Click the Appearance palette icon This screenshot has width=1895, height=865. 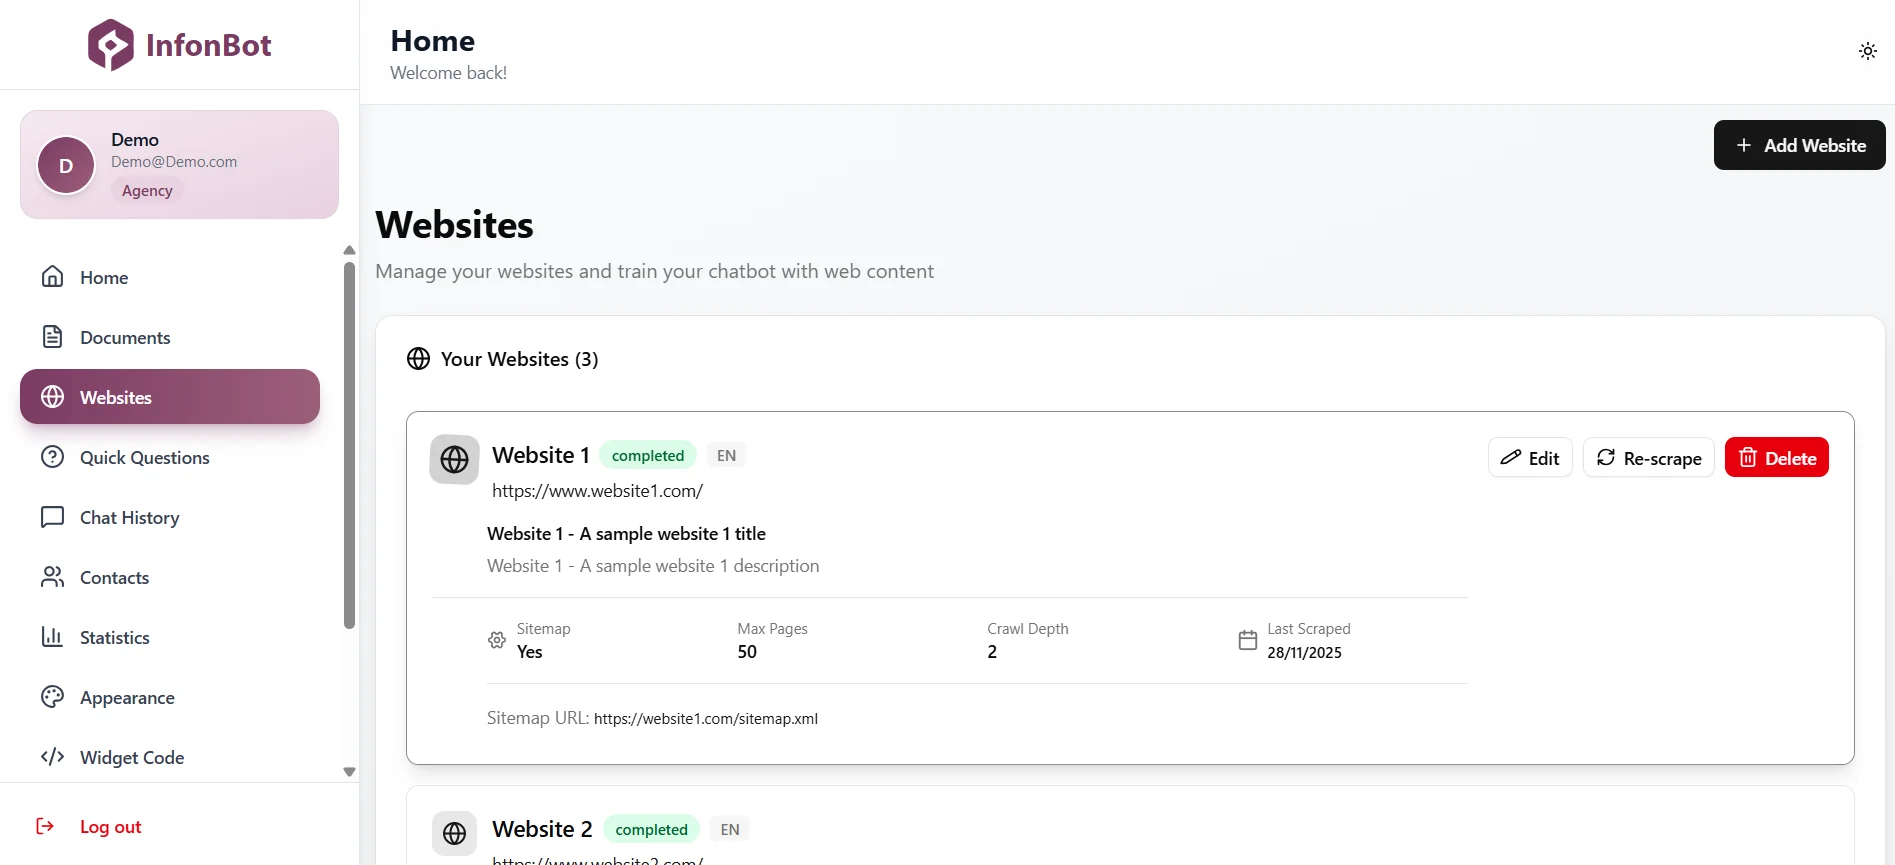coord(53,697)
